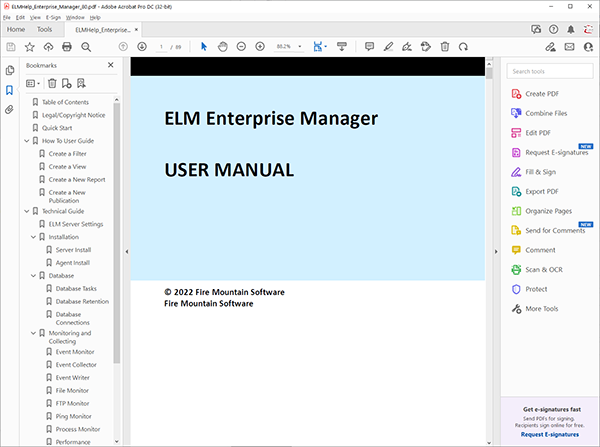Collapse the Database bookmark branch
This screenshot has height=447, width=600.
coord(34,276)
